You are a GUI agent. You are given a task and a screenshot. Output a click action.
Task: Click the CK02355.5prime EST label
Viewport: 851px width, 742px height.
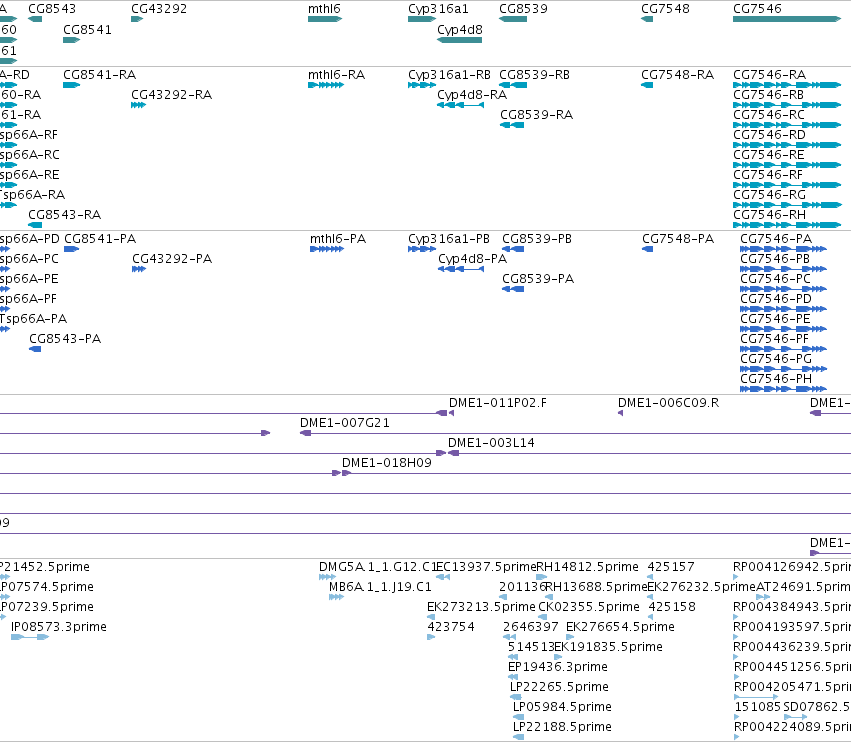point(589,607)
